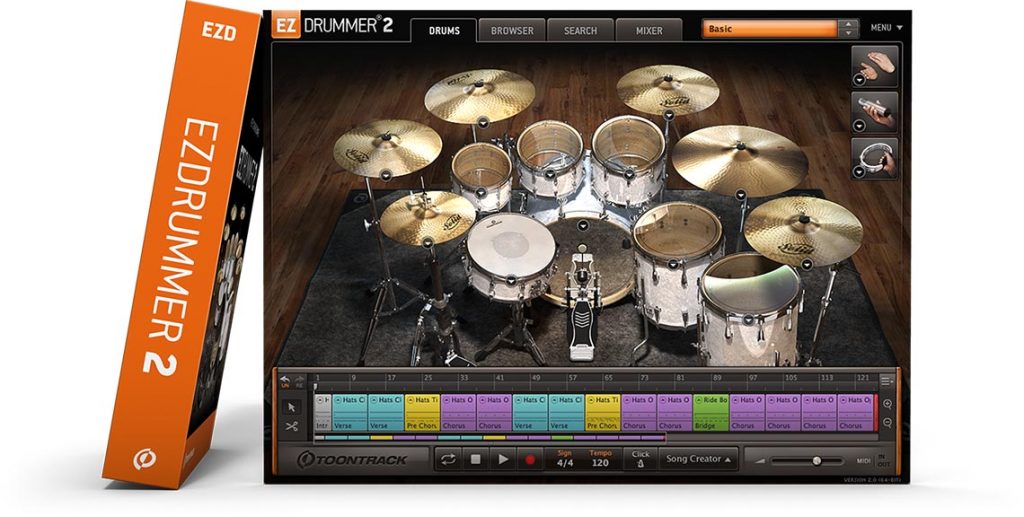The height and width of the screenshot is (517, 1024).
Task: Open the front floor tom's dropdown arrow
Action: 748,320
